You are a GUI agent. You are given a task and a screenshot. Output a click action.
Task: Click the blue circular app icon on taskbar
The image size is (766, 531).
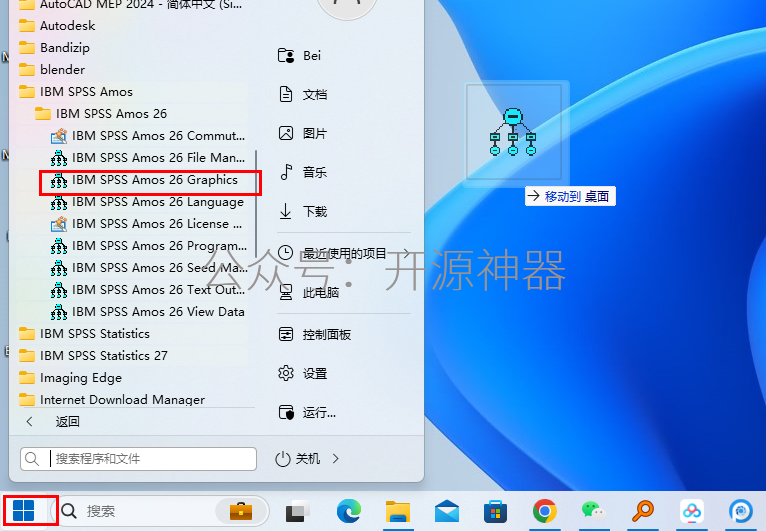click(x=741, y=511)
